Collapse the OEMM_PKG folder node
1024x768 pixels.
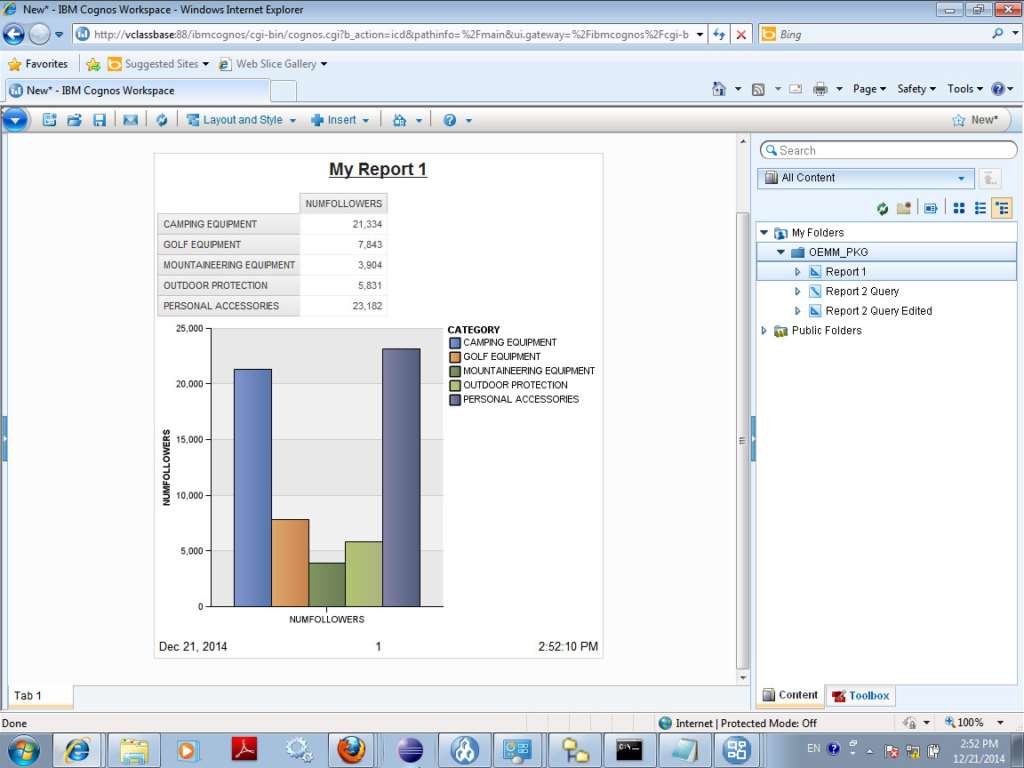(x=780, y=252)
